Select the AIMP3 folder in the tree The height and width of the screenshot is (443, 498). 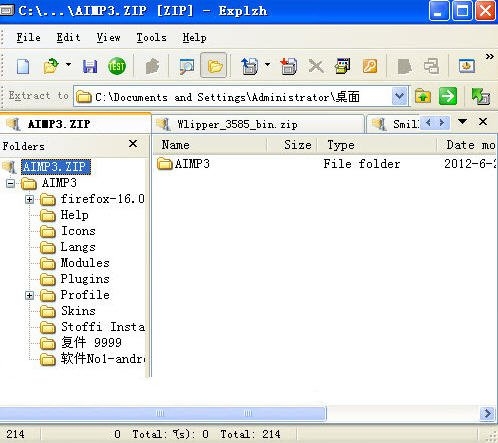(x=59, y=183)
